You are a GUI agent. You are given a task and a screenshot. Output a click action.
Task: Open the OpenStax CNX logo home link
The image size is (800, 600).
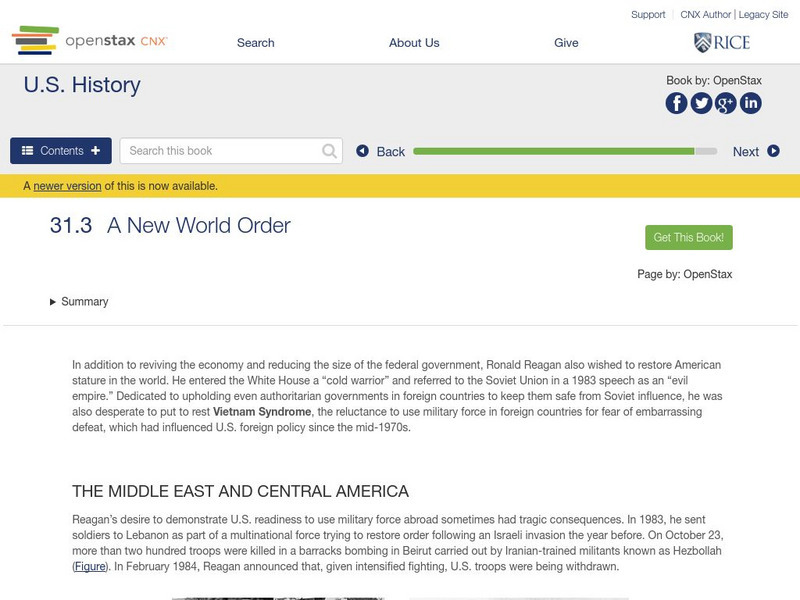tap(90, 40)
